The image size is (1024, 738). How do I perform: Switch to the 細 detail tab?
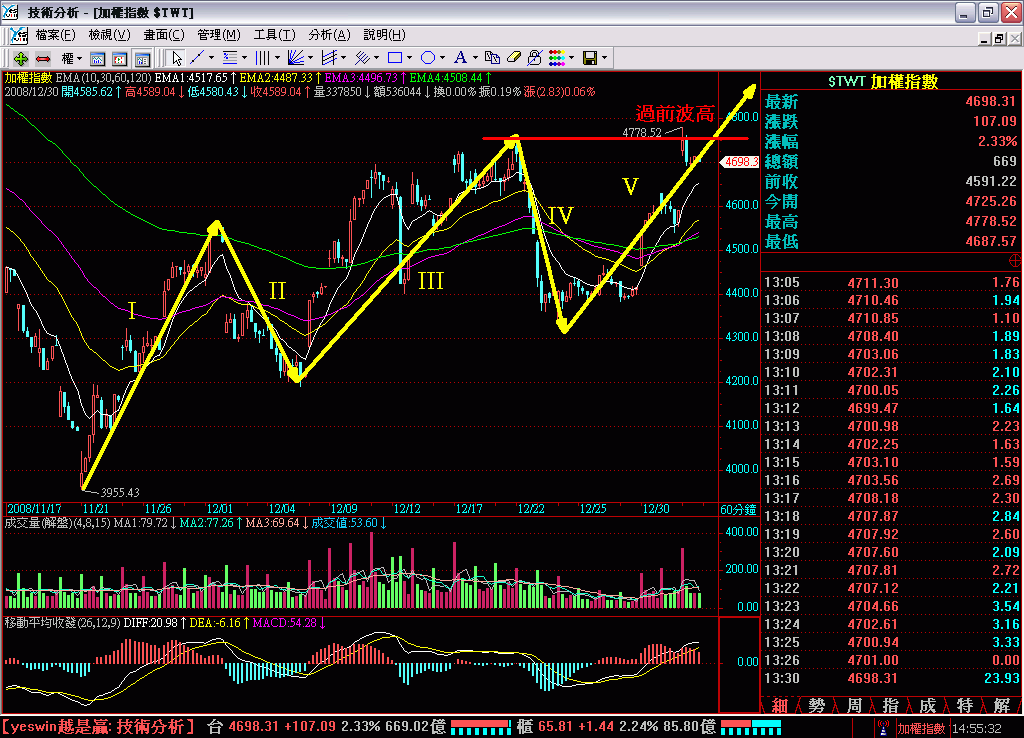coord(780,705)
